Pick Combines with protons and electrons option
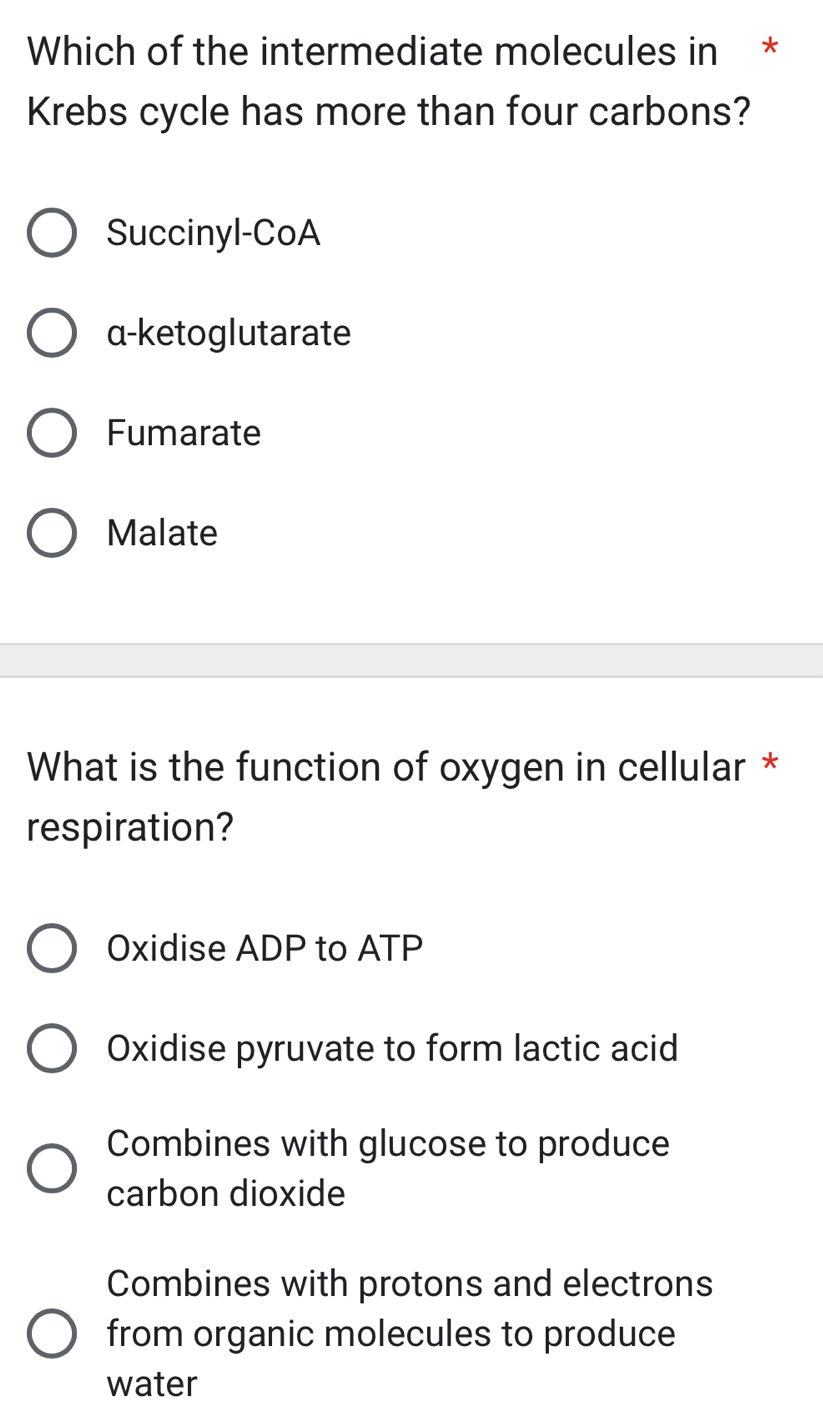This screenshot has width=823, height=1415. 52,1333
